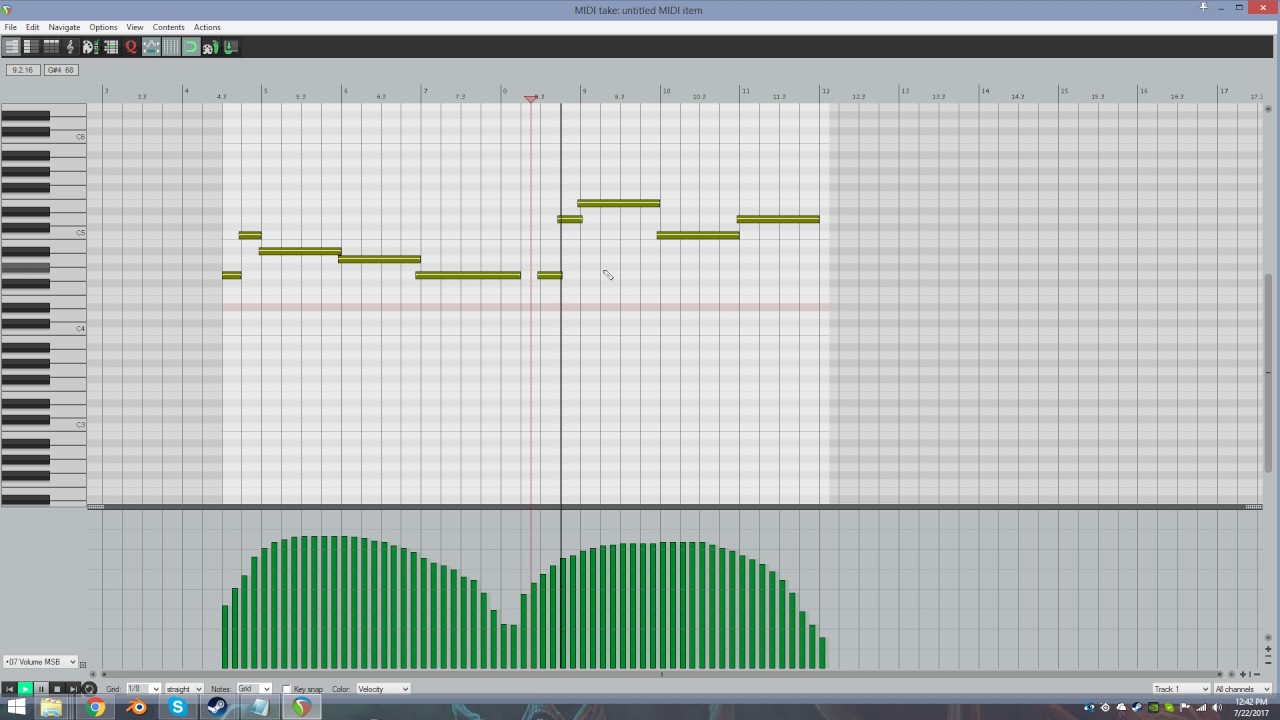This screenshot has height=720, width=1280.
Task: Open the Track 1 selector dropdown
Action: pyautogui.click(x=1181, y=689)
